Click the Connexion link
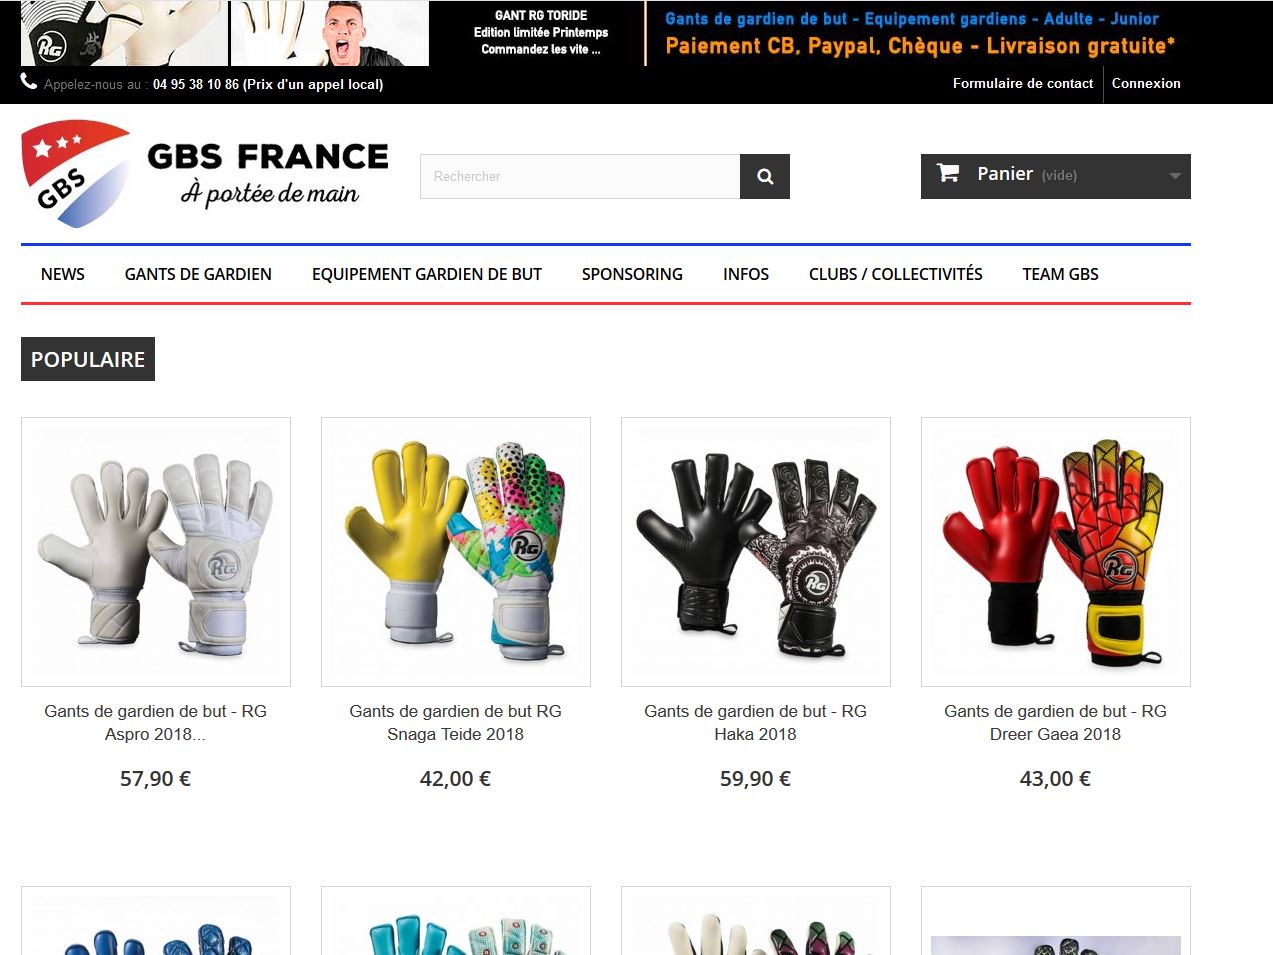1273x955 pixels. click(x=1146, y=84)
